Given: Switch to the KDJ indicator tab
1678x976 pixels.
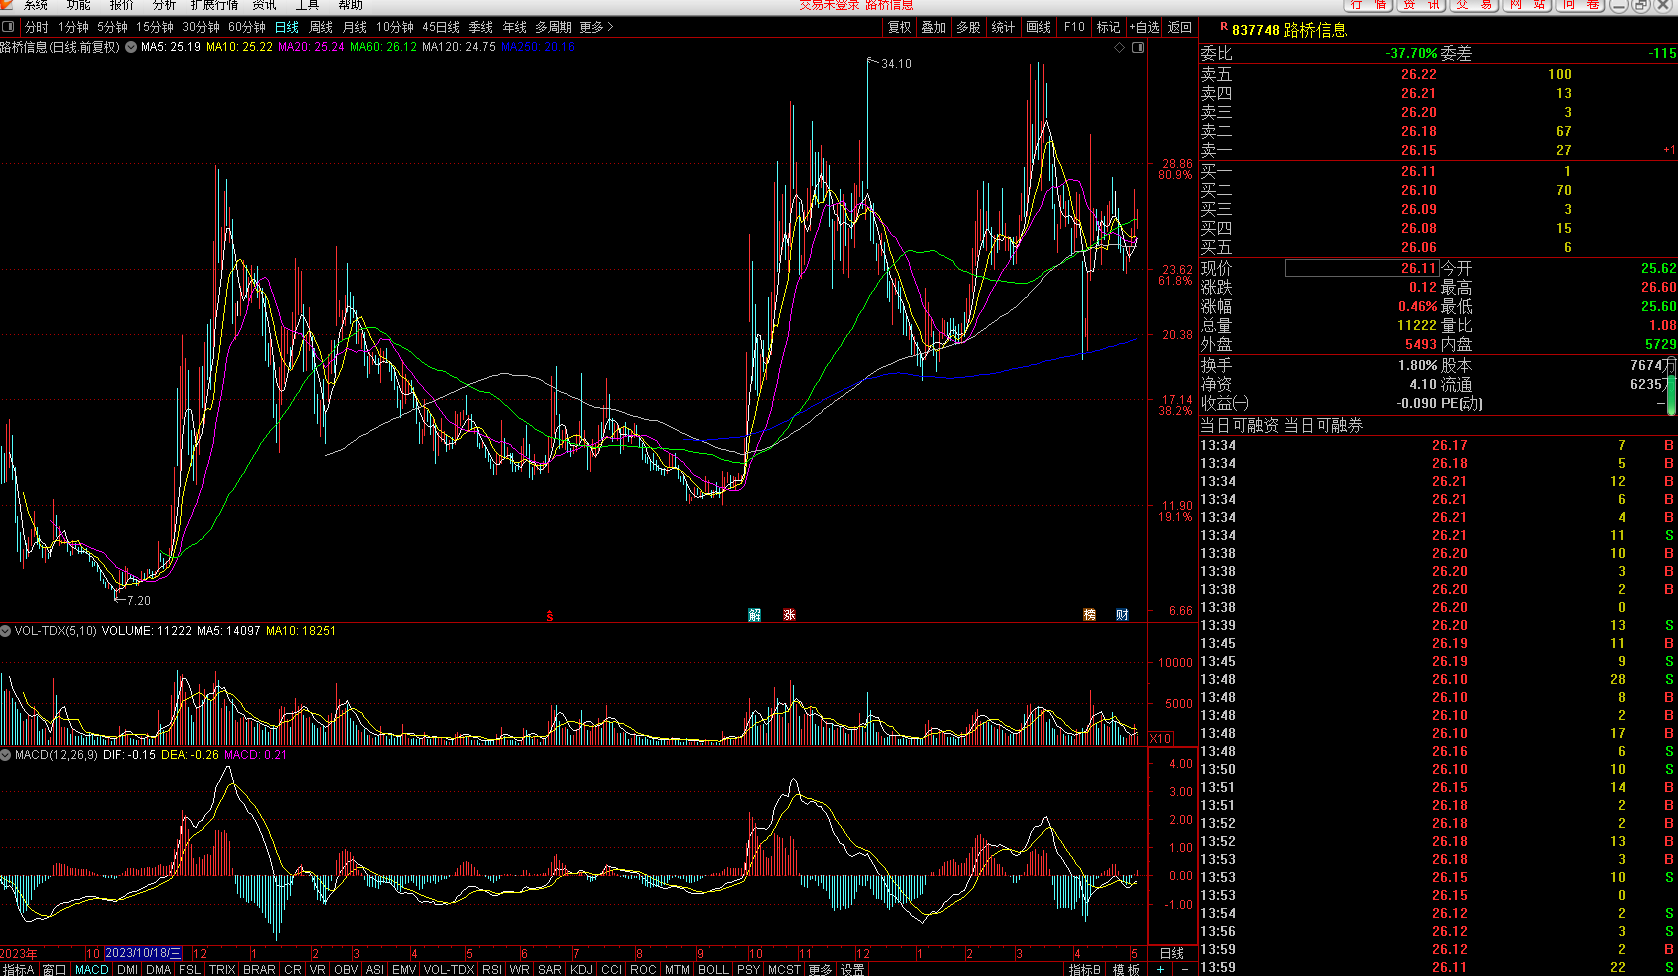Looking at the screenshot, I should click(x=581, y=969).
